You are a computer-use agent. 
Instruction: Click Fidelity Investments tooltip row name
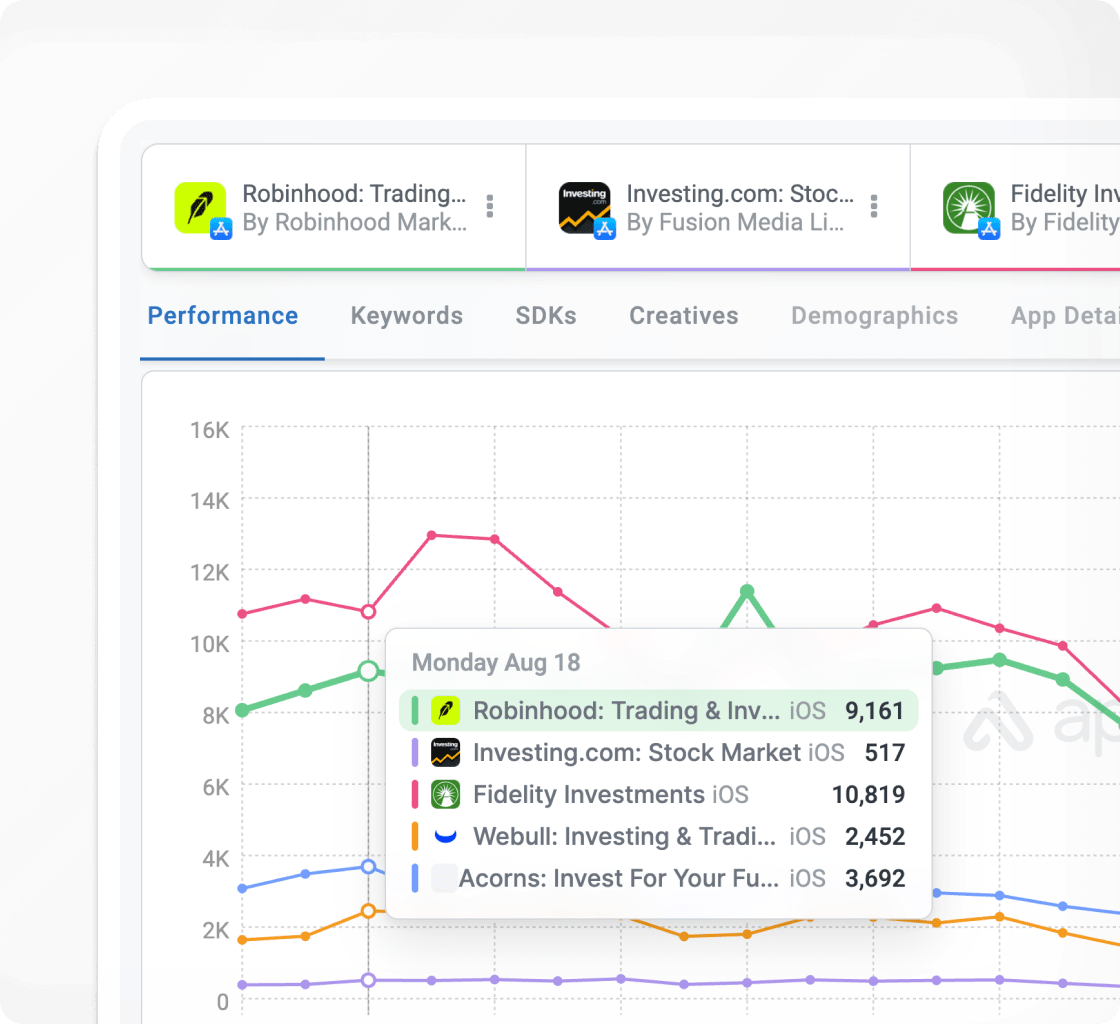tap(589, 794)
